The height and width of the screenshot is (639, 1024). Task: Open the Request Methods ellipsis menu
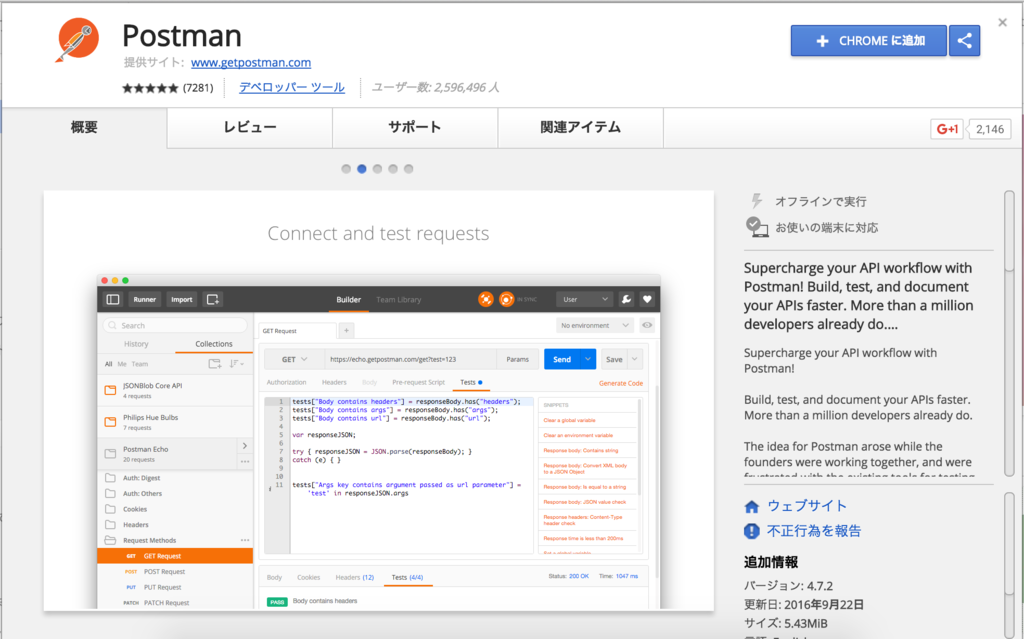point(245,540)
